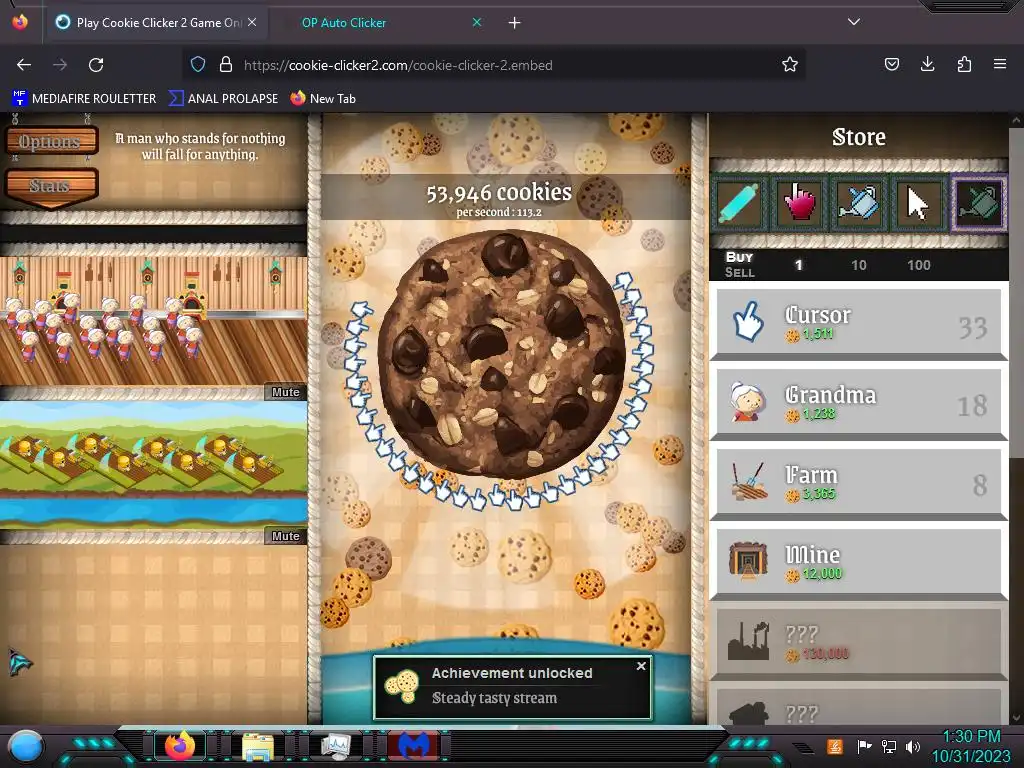
Task: Purchase a Cursor building
Action: [859, 323]
